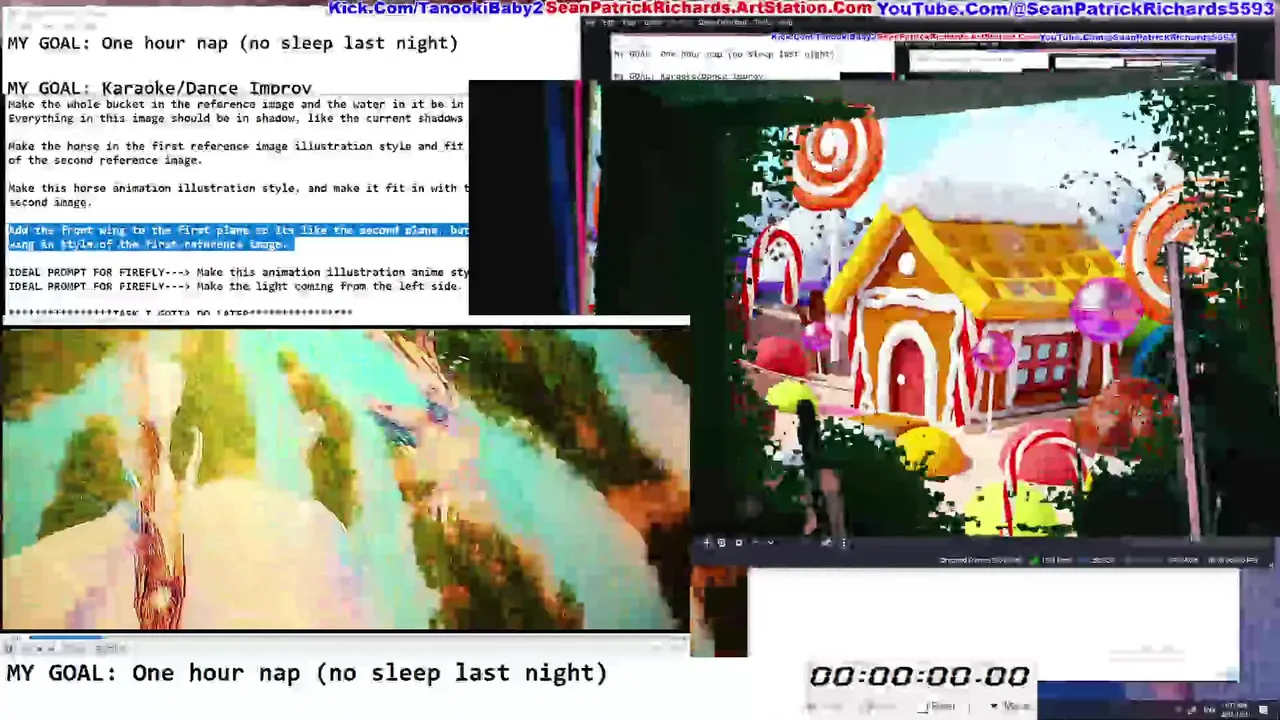This screenshot has width=1280, height=720.
Task: Click the Dropped Frames status text in OBS
Action: click(980, 560)
